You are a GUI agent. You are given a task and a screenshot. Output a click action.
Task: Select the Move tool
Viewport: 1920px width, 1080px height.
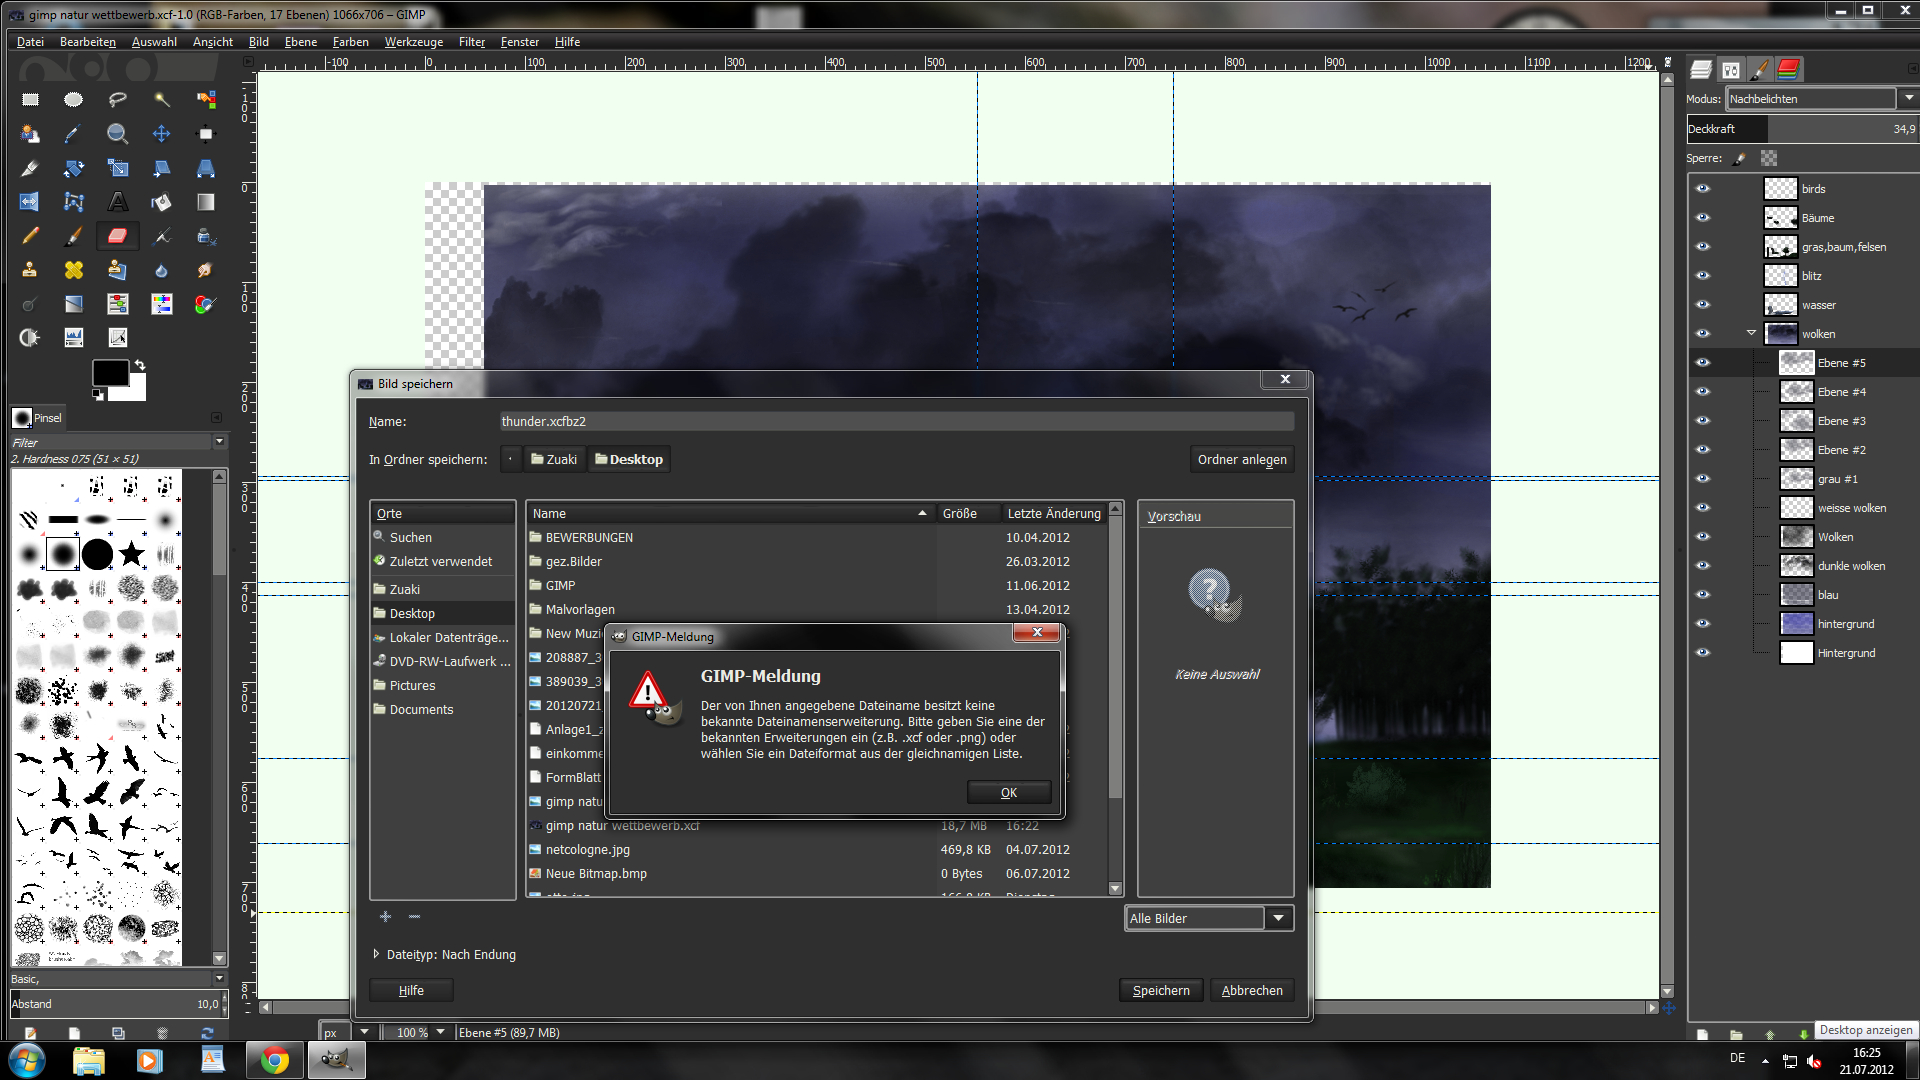click(162, 133)
